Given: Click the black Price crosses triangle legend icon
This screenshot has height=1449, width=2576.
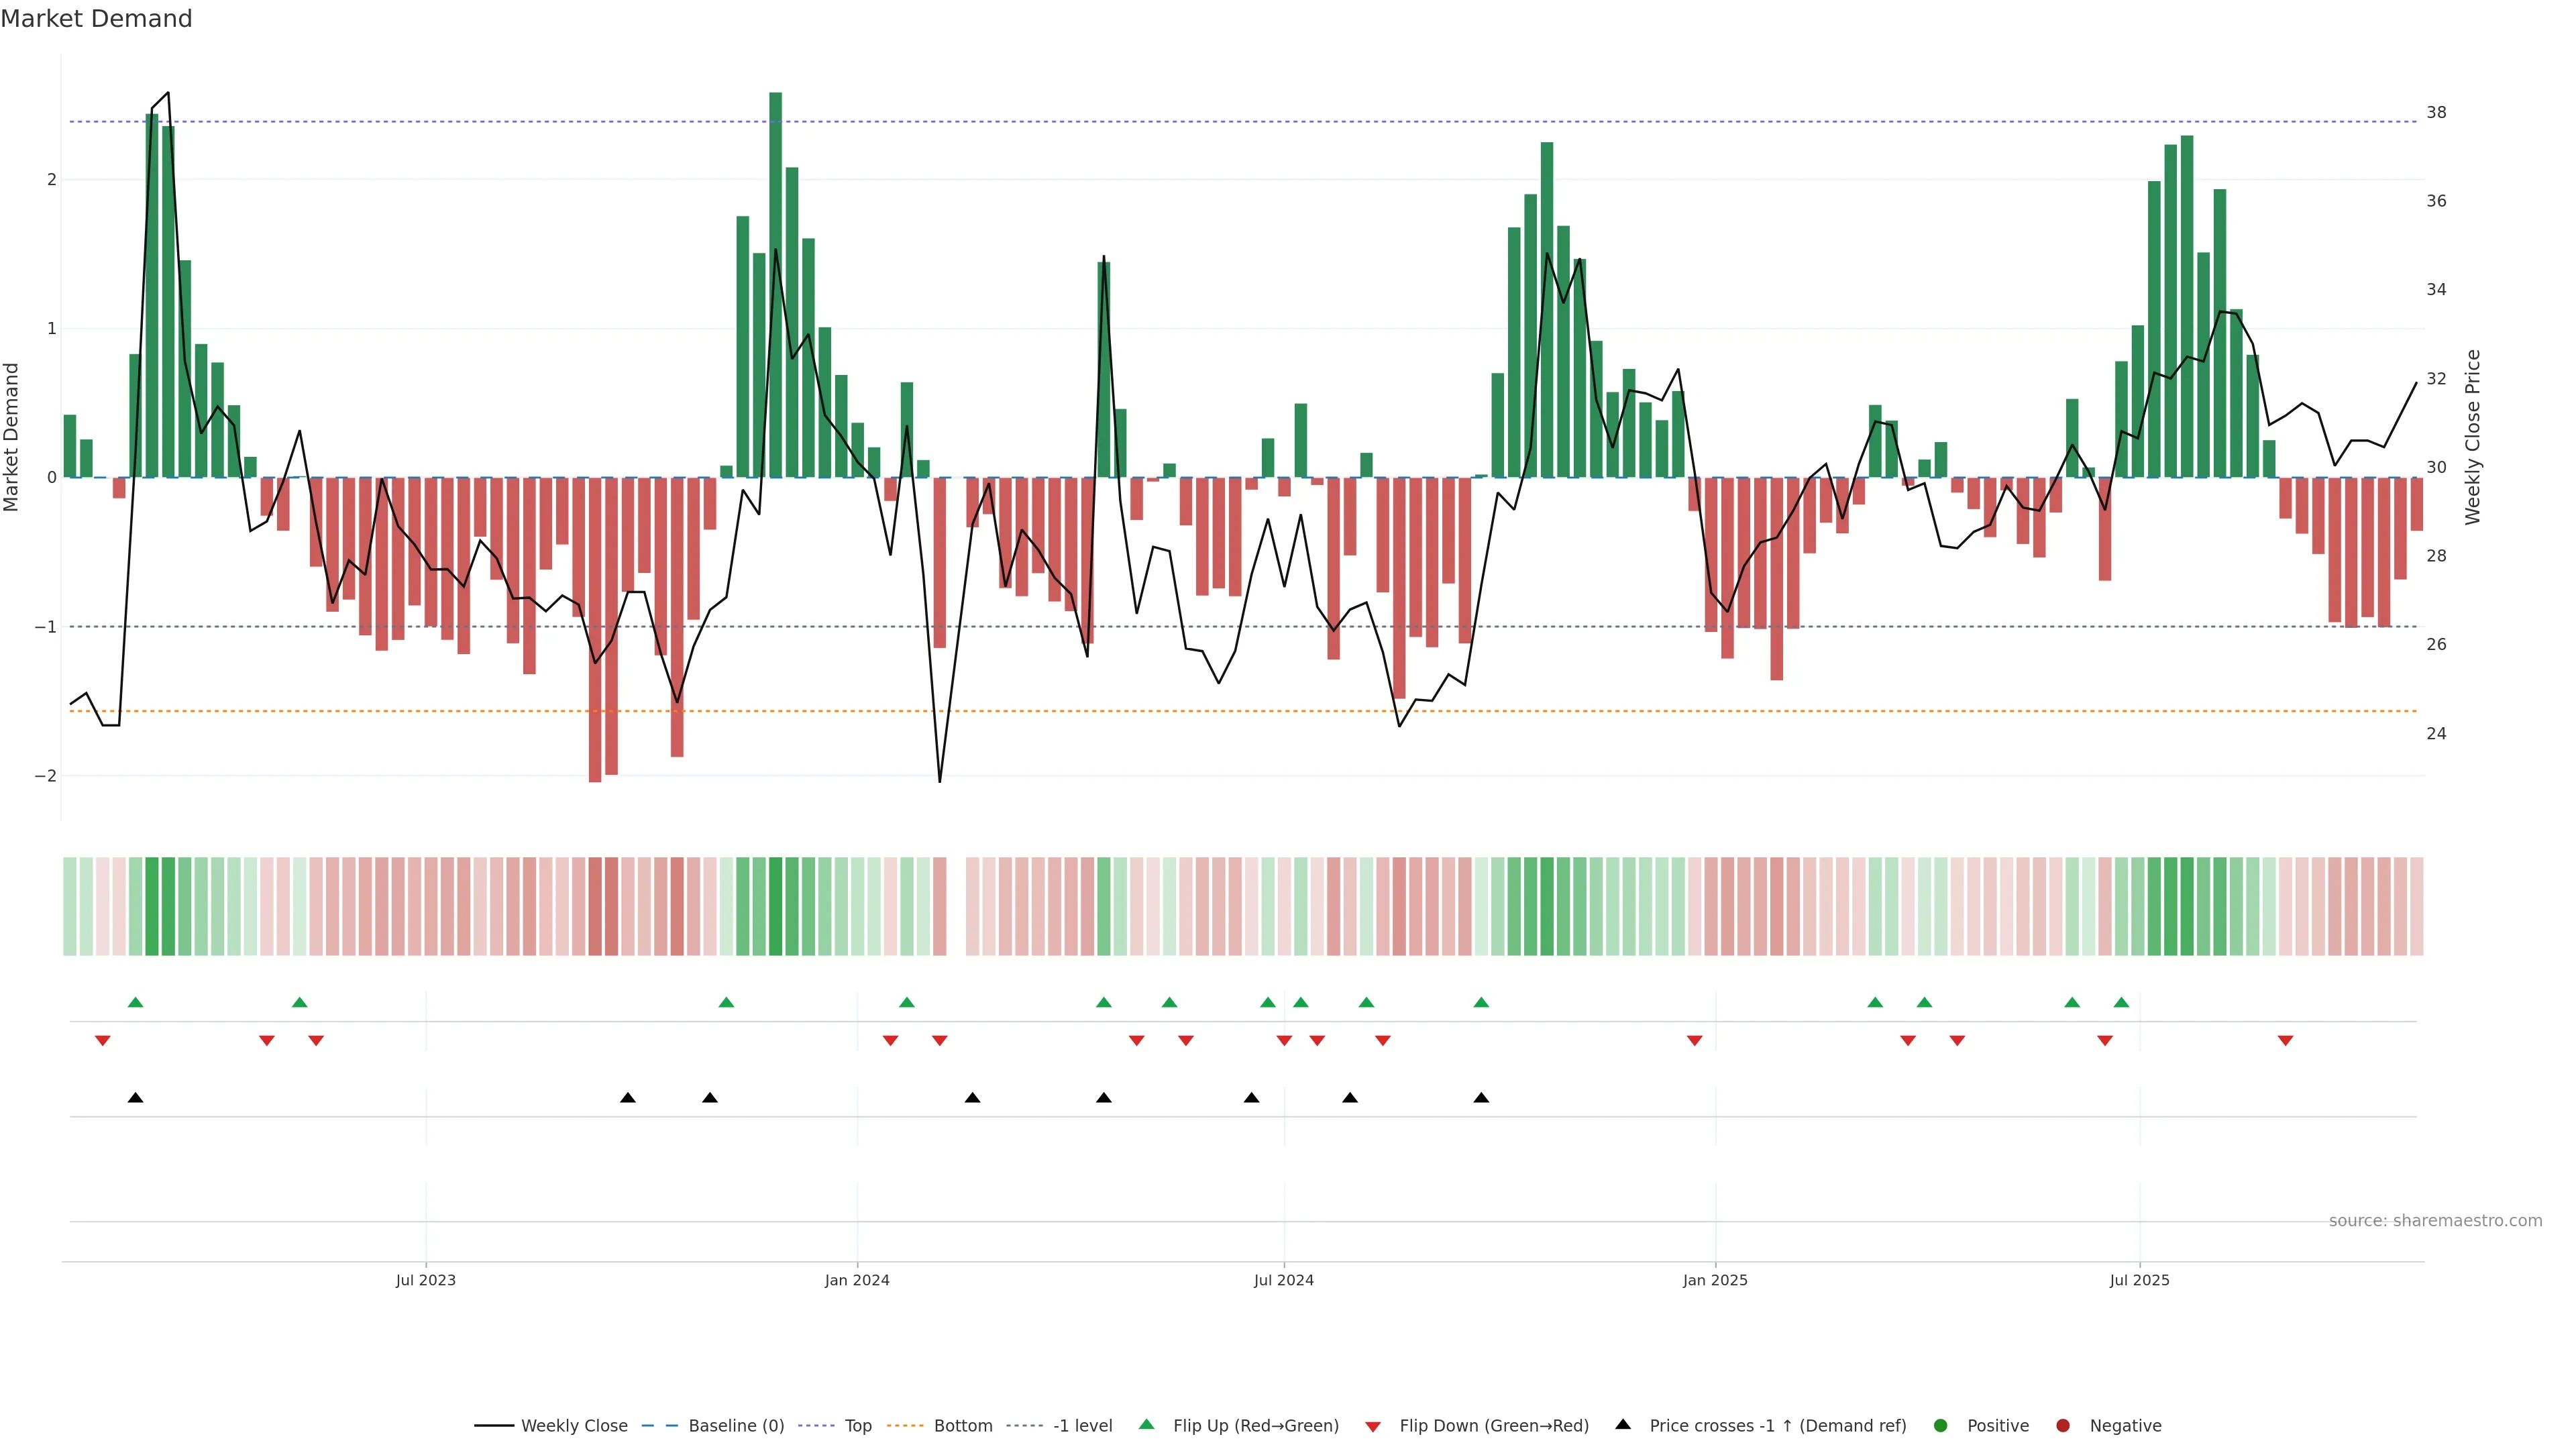Looking at the screenshot, I should click(1623, 1424).
